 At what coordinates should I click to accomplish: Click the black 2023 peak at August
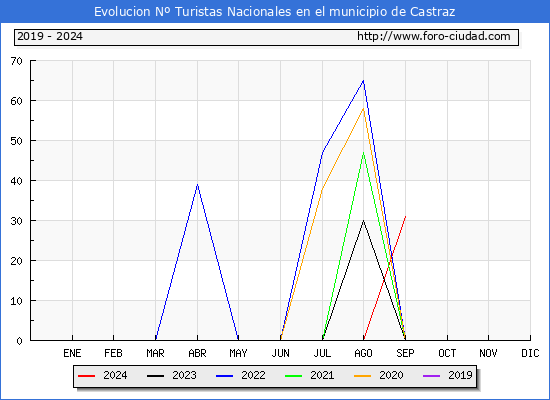coord(363,221)
